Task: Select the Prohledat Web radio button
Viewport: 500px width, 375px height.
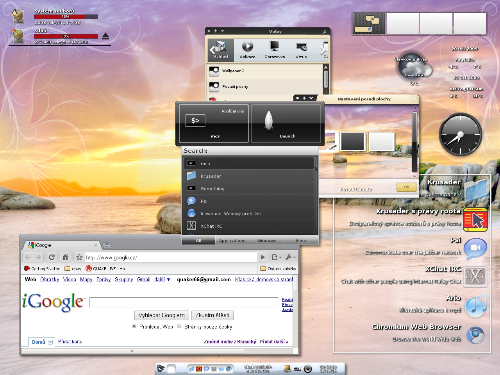Action: 134,326
